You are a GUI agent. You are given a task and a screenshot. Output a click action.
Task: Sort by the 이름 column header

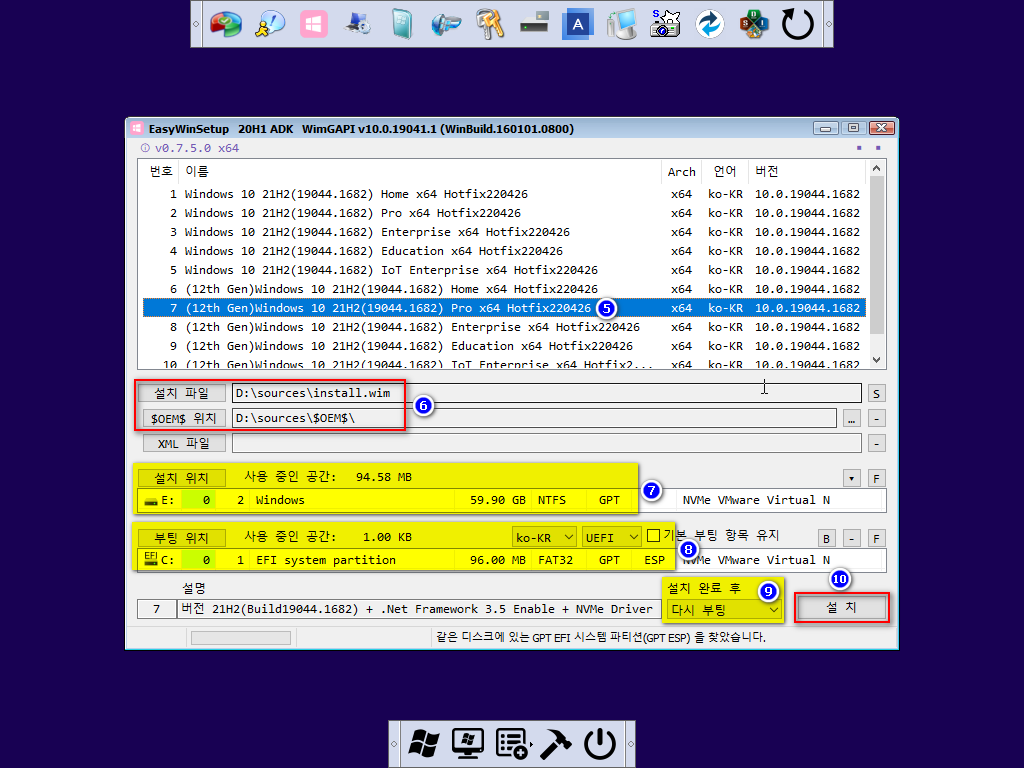tap(420, 171)
